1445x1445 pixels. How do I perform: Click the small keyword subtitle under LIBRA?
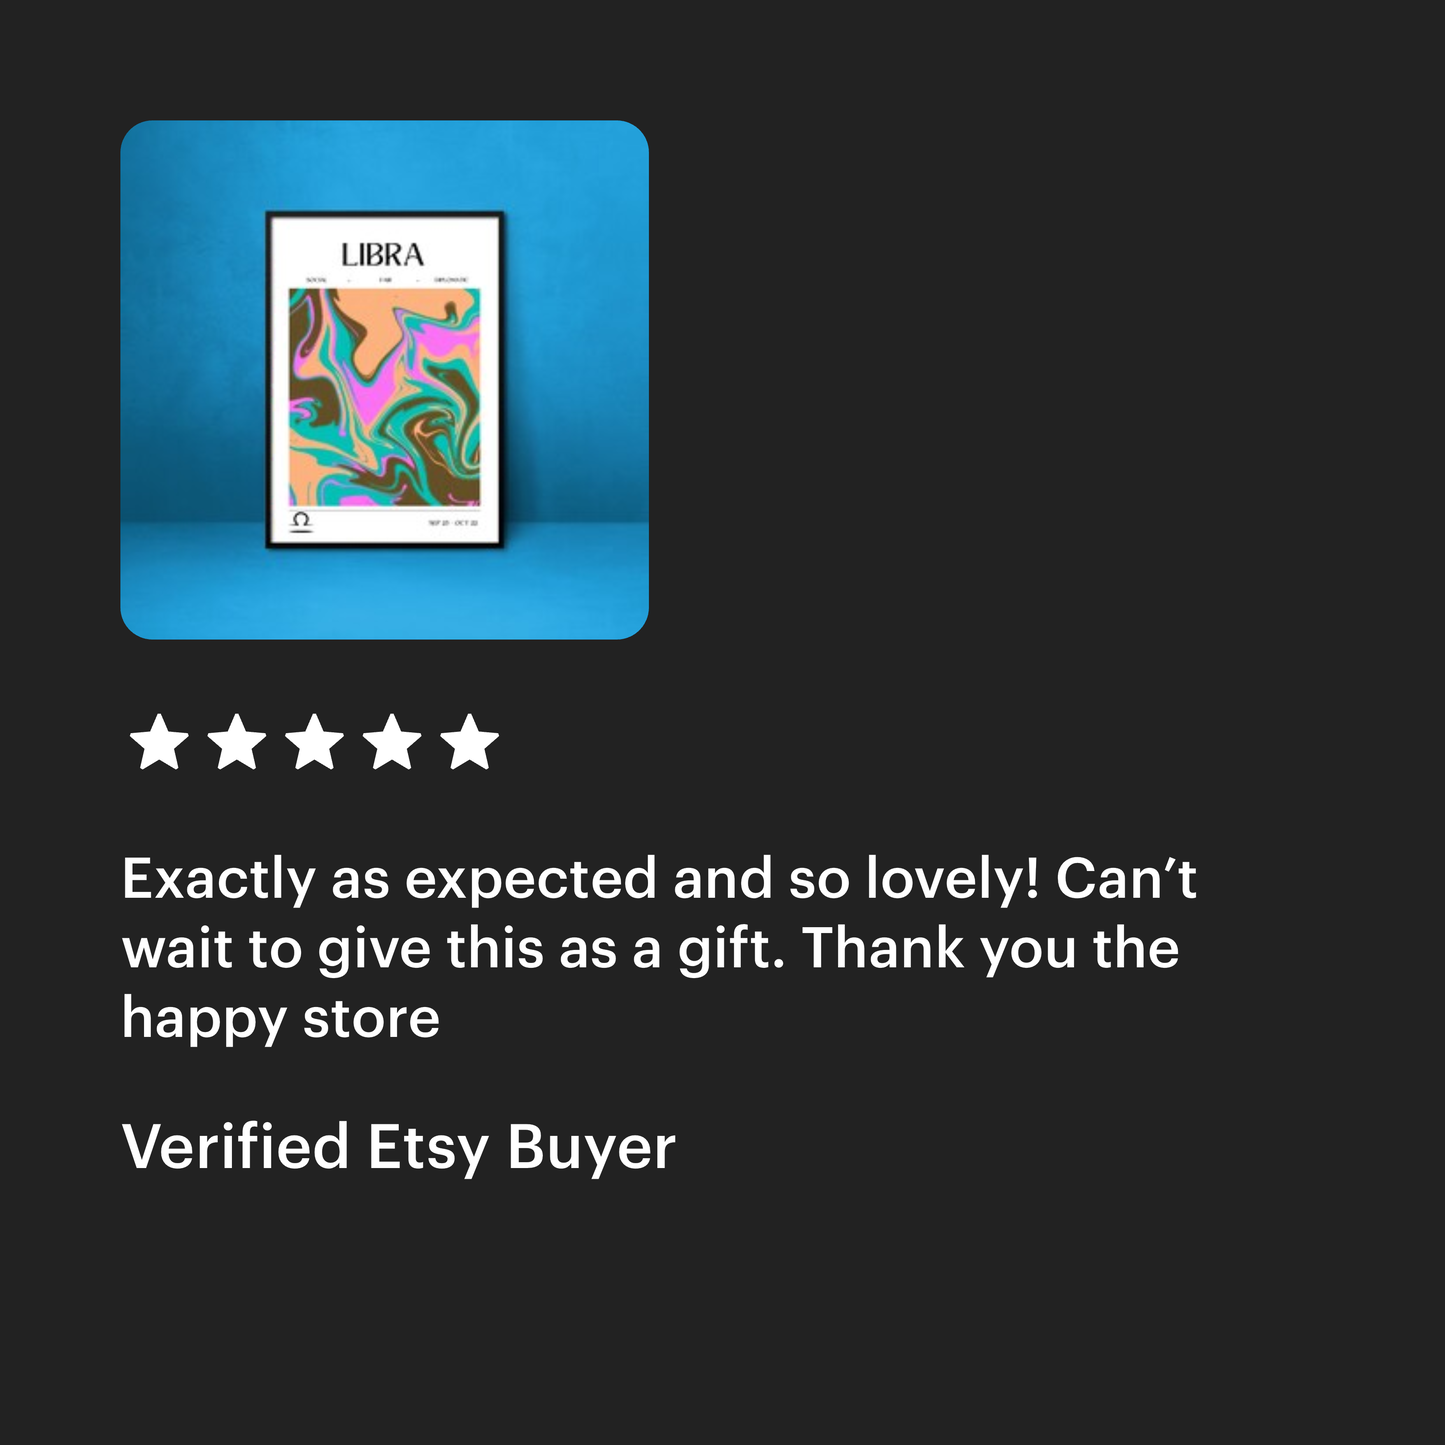point(385,280)
